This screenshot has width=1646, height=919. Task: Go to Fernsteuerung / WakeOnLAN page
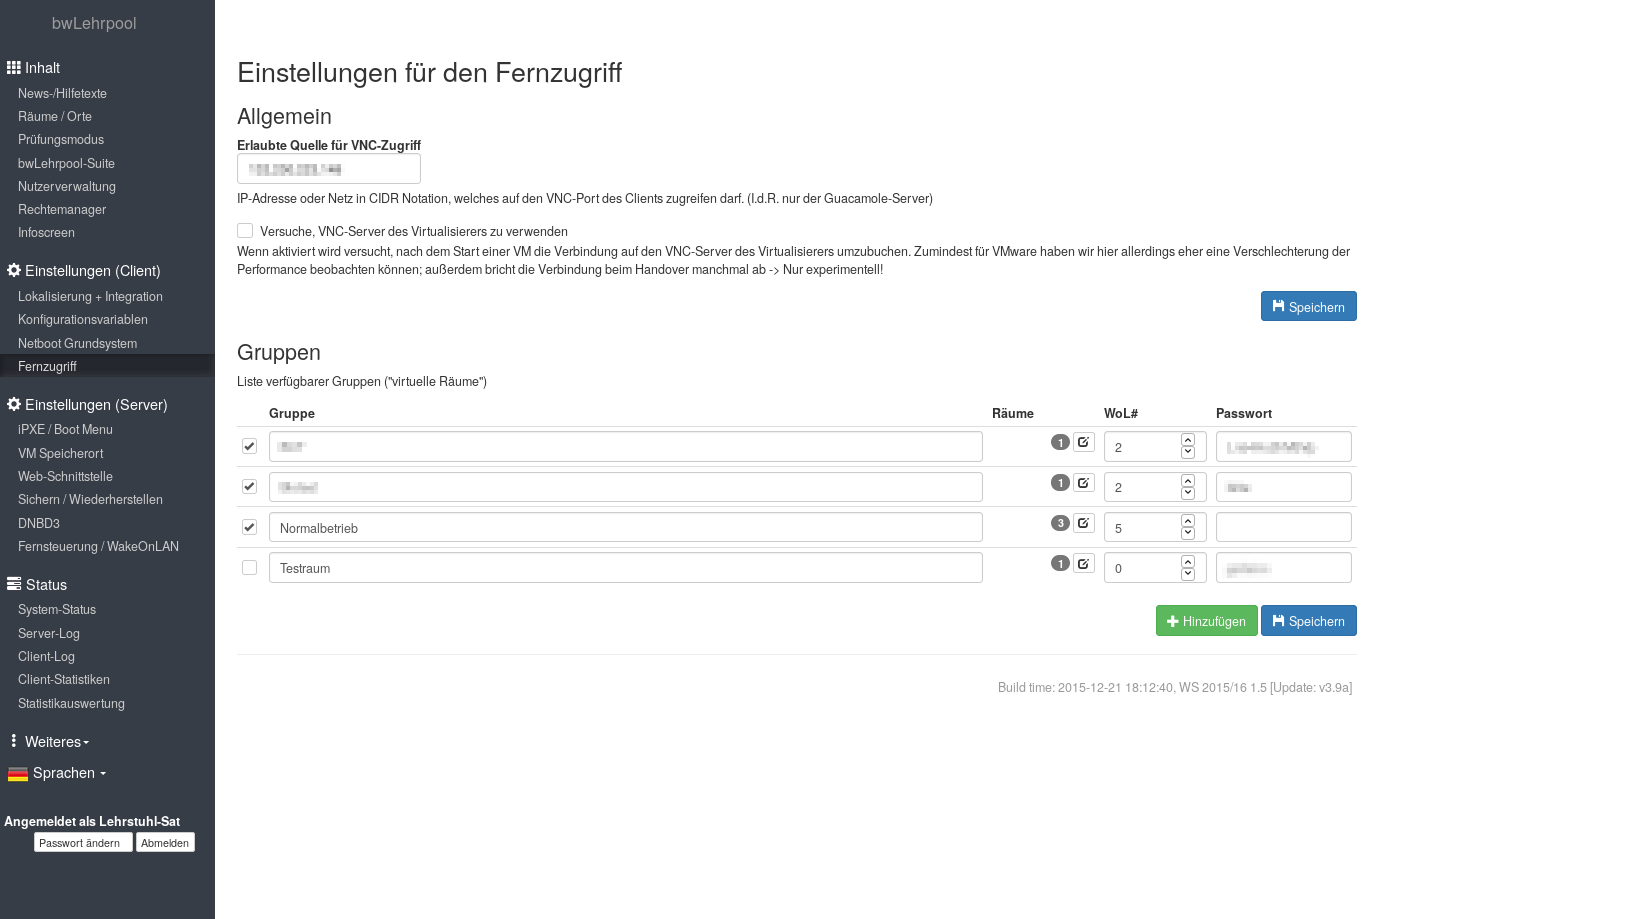[98, 547]
